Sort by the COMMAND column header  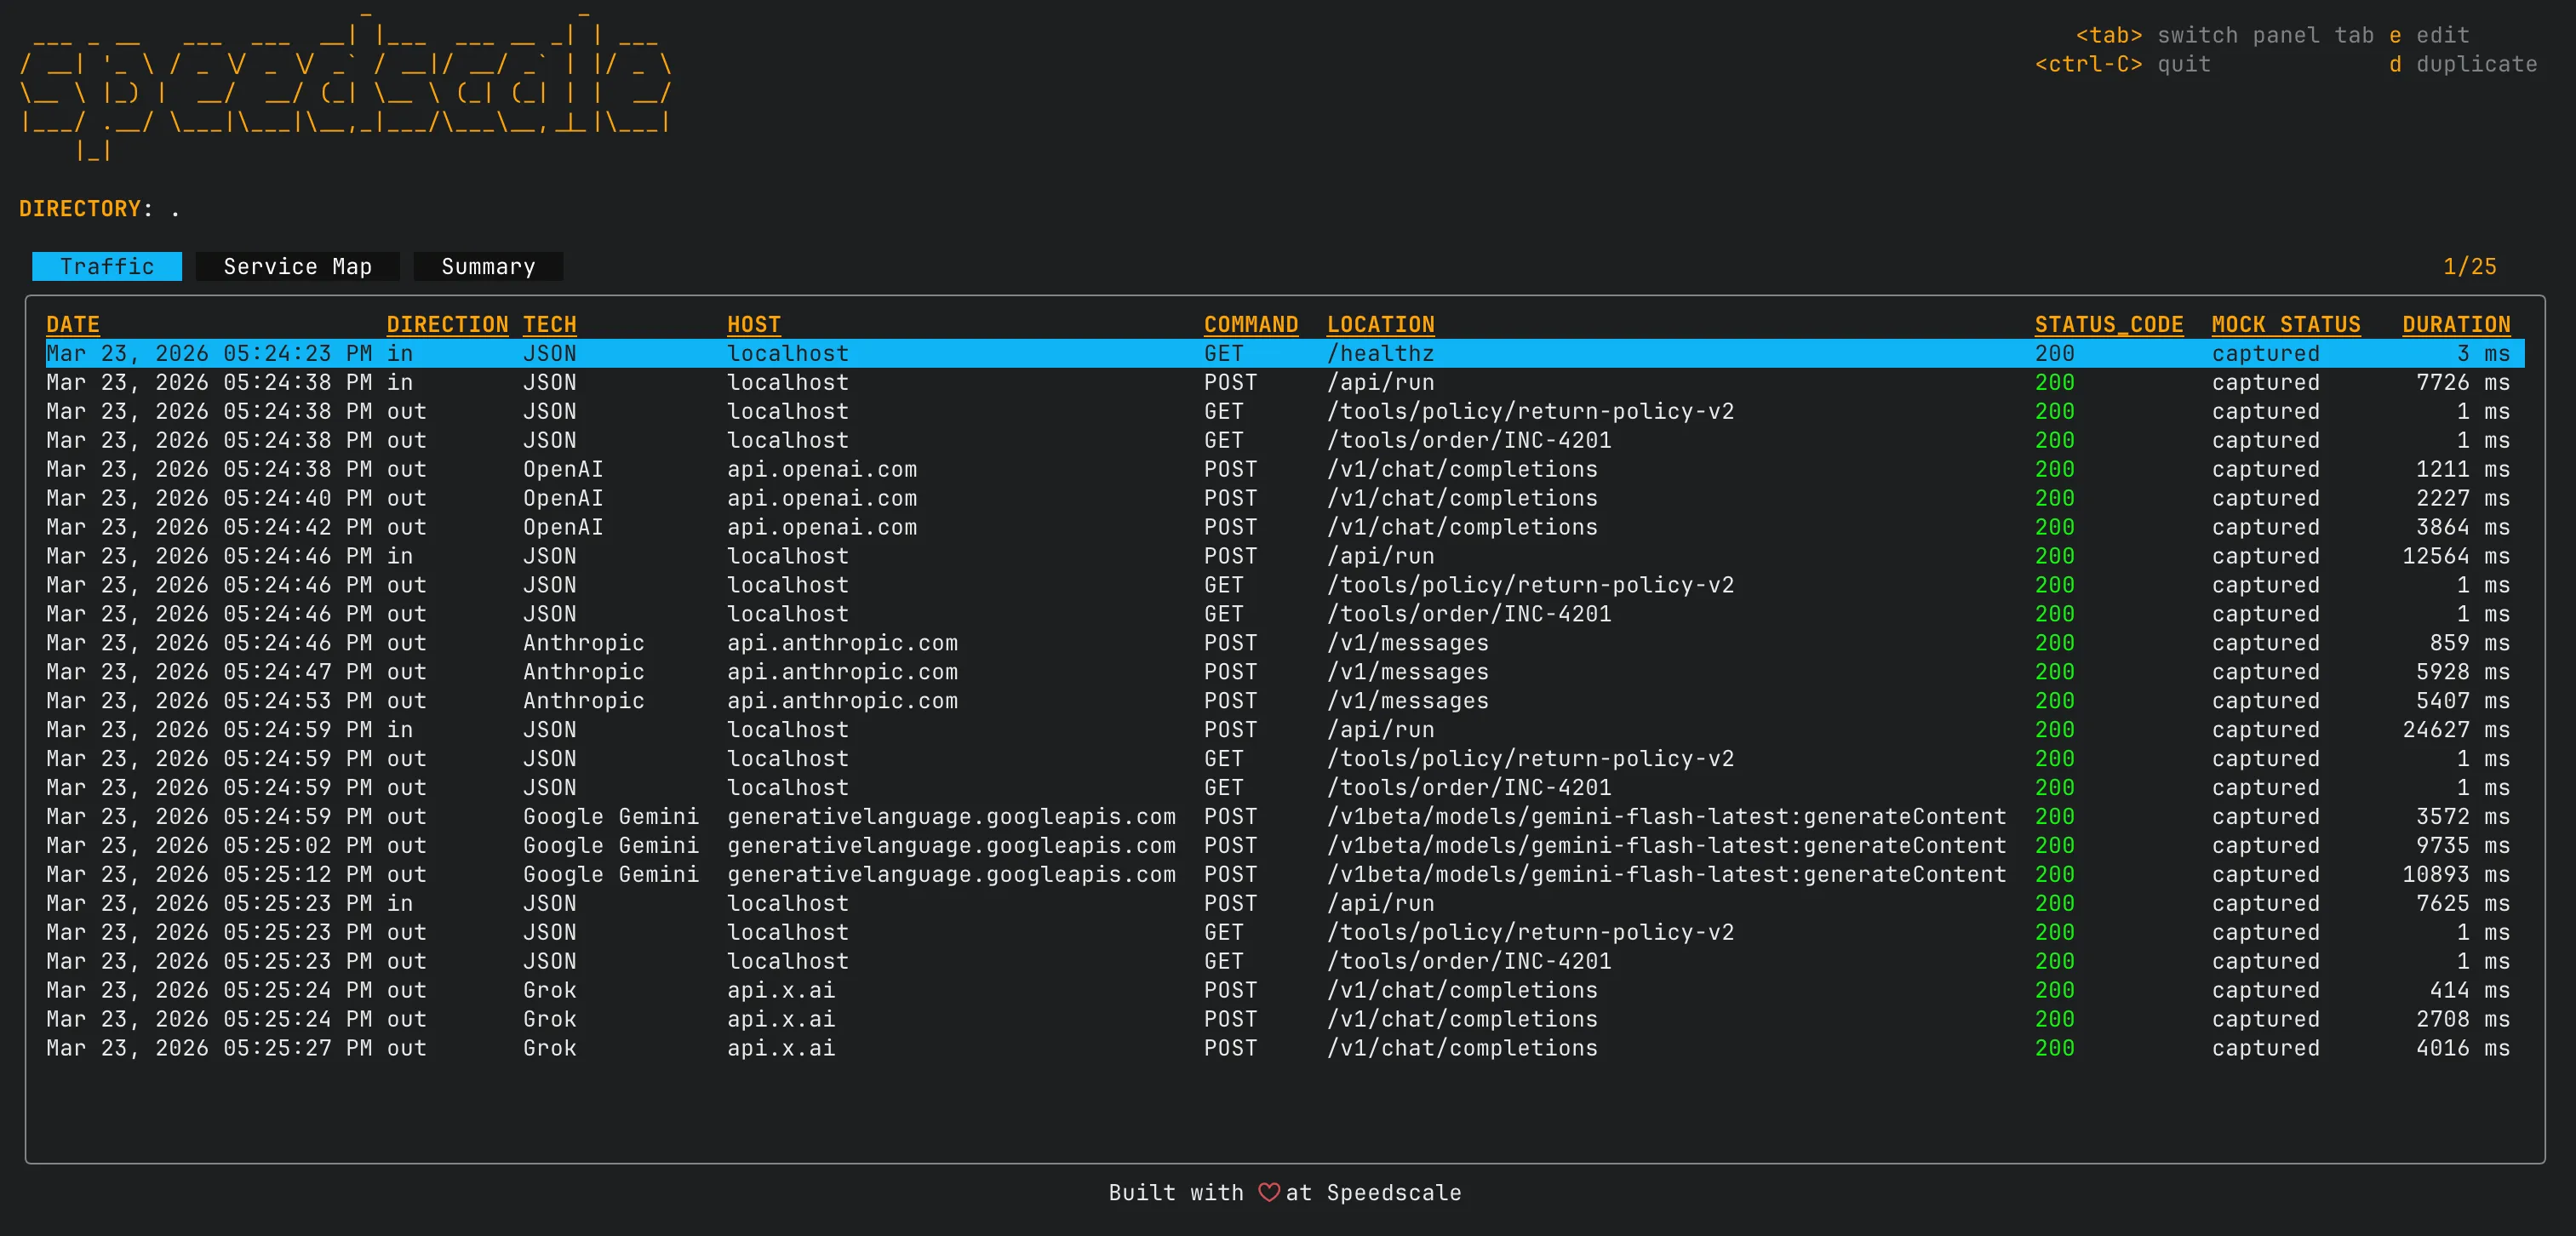[x=1250, y=324]
